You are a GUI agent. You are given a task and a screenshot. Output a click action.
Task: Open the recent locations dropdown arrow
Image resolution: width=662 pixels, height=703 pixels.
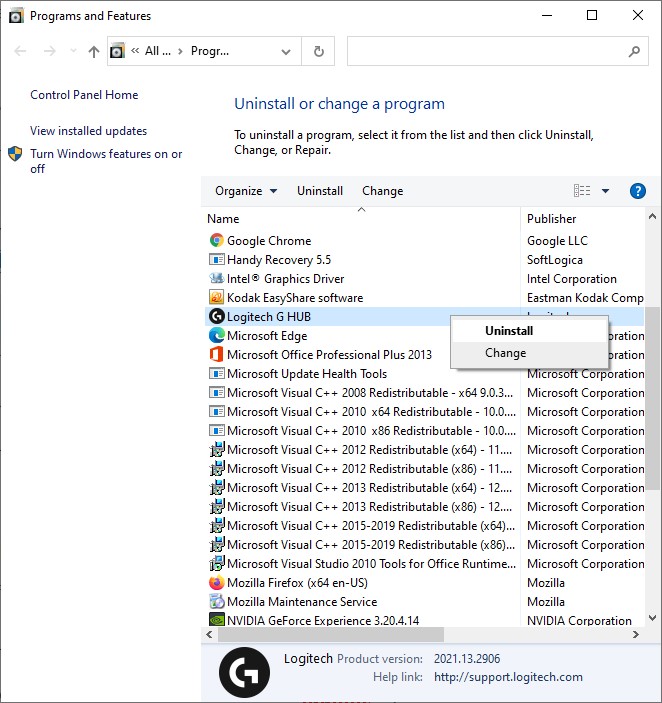(x=73, y=51)
